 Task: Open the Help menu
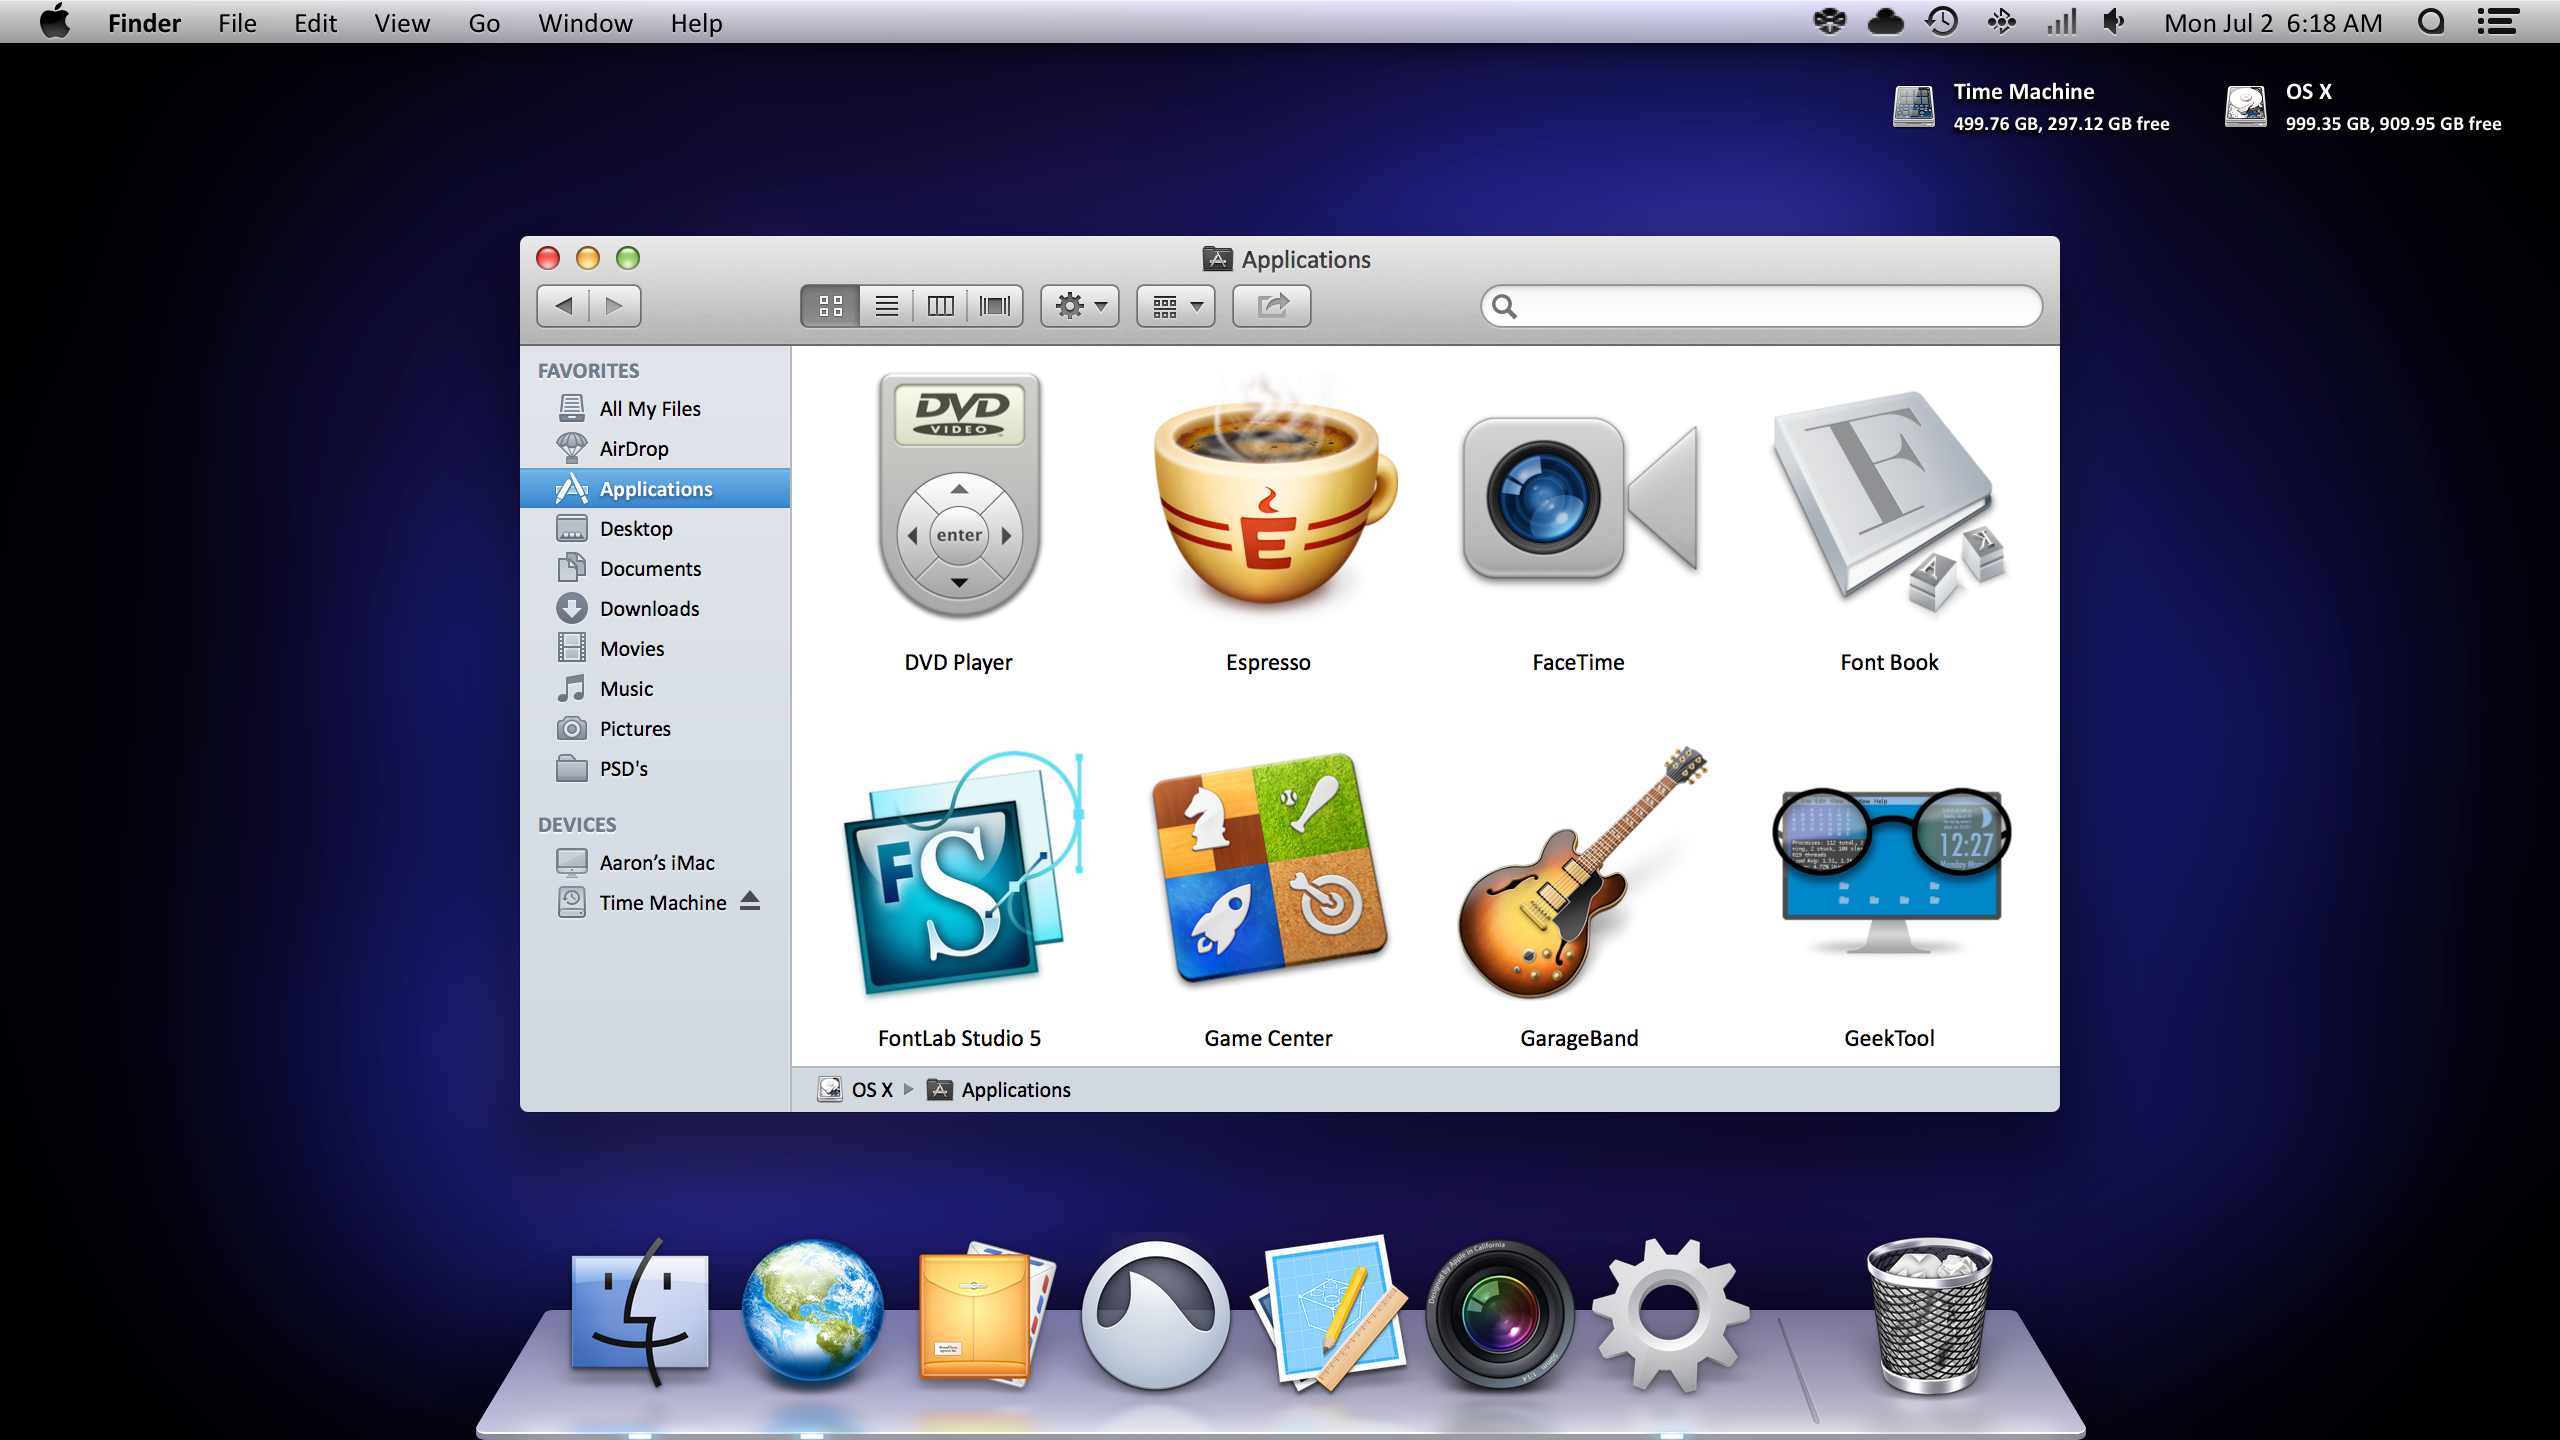(x=696, y=23)
